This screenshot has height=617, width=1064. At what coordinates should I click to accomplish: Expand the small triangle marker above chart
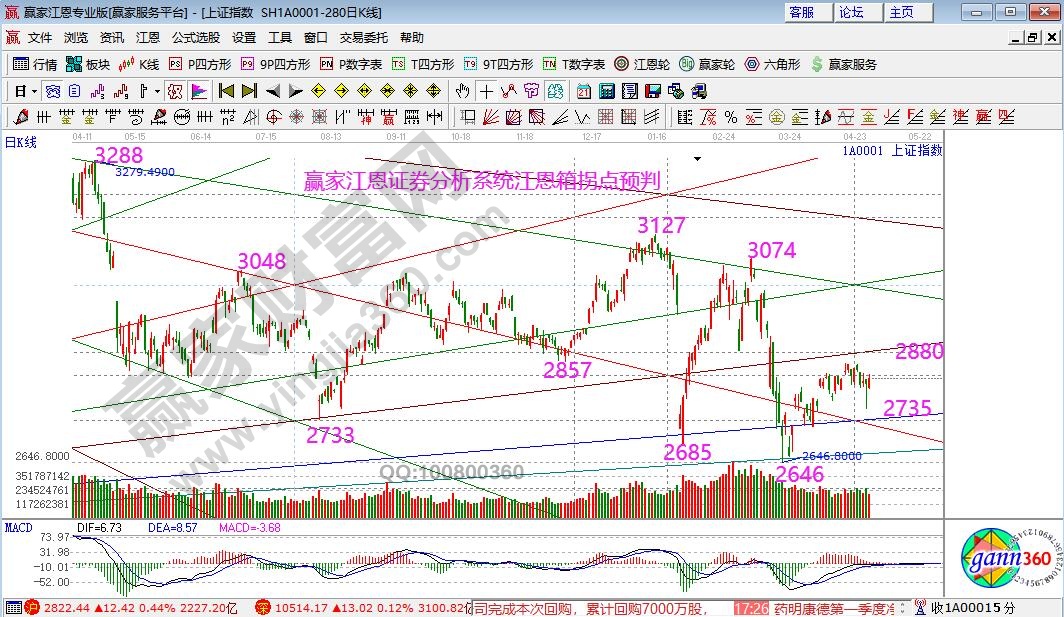click(x=697, y=158)
